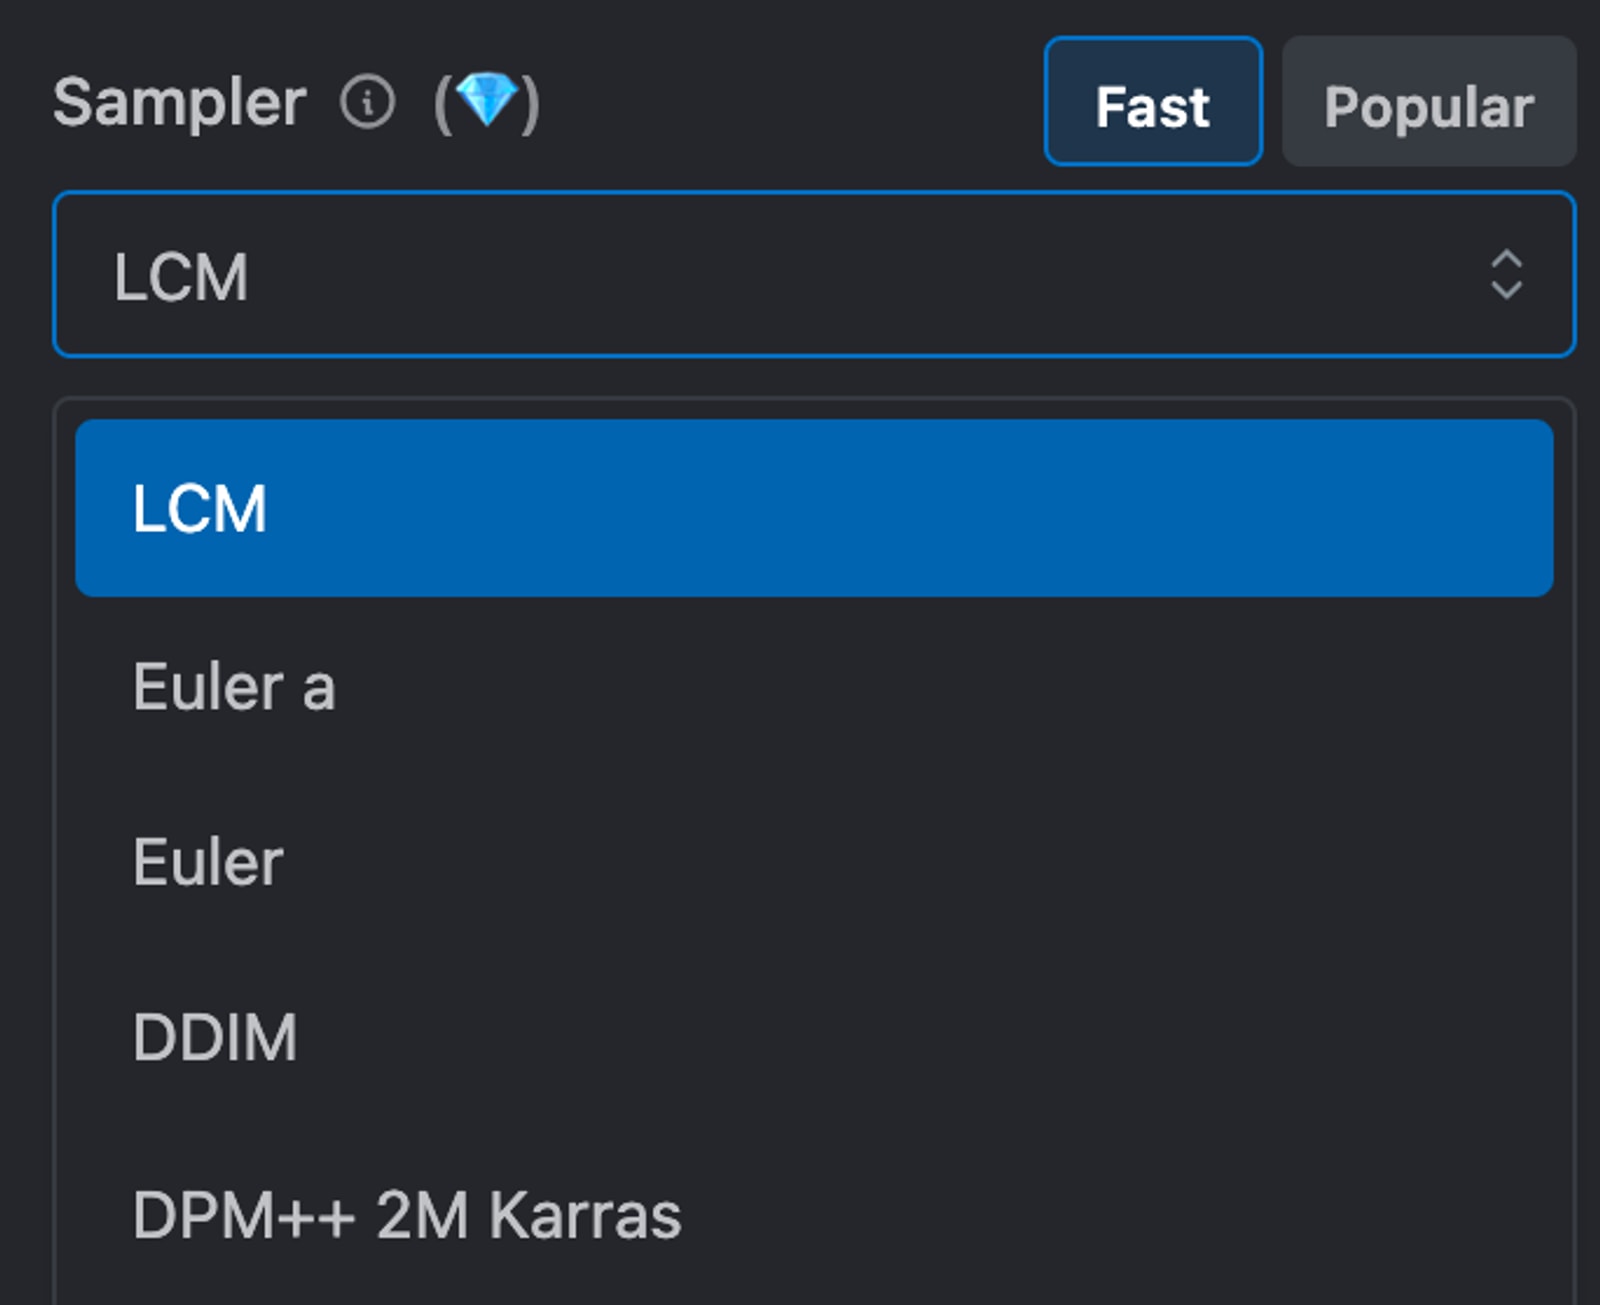
Task: Click the Sampler heading label
Action: 179,102
